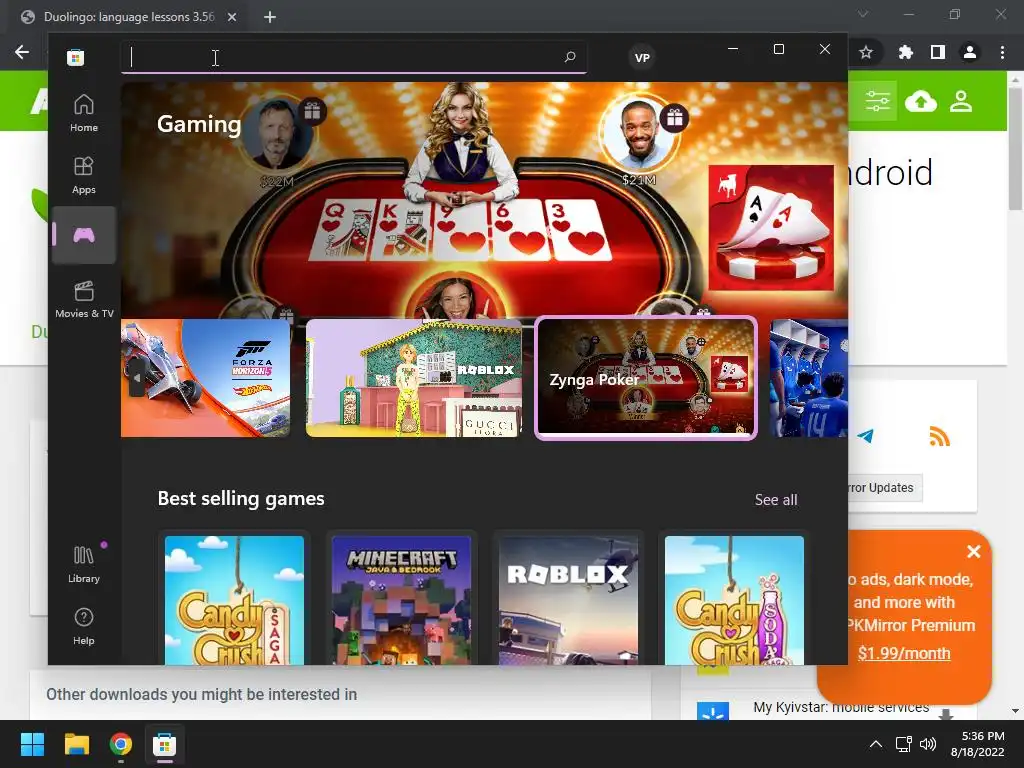Open the Roblox best selling game tile

[x=568, y=600]
